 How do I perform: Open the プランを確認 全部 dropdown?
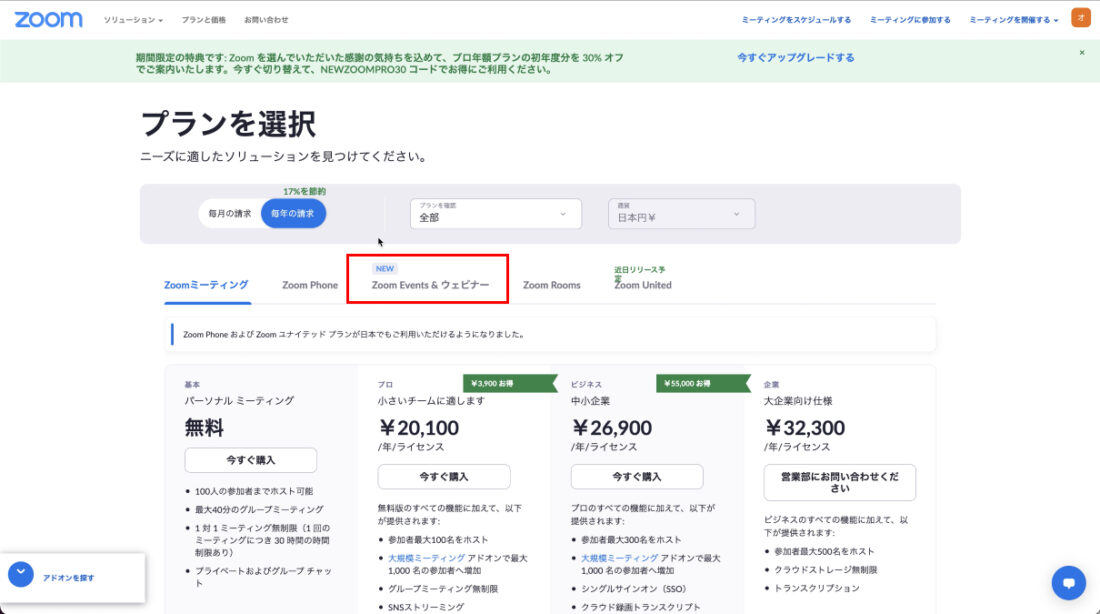point(495,213)
